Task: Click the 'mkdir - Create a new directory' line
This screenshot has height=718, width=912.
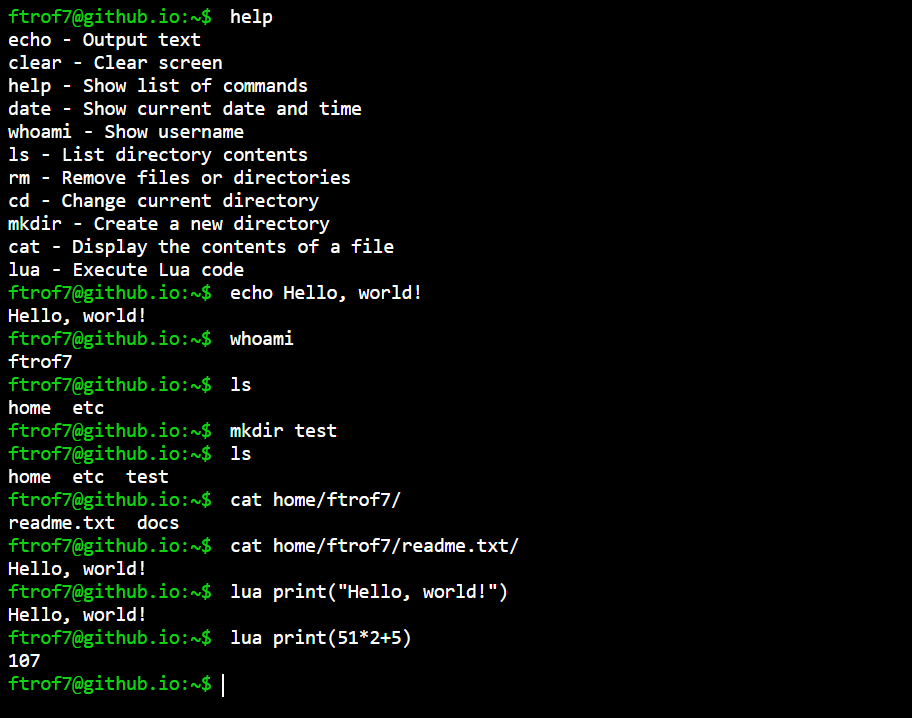Action: coord(169,224)
